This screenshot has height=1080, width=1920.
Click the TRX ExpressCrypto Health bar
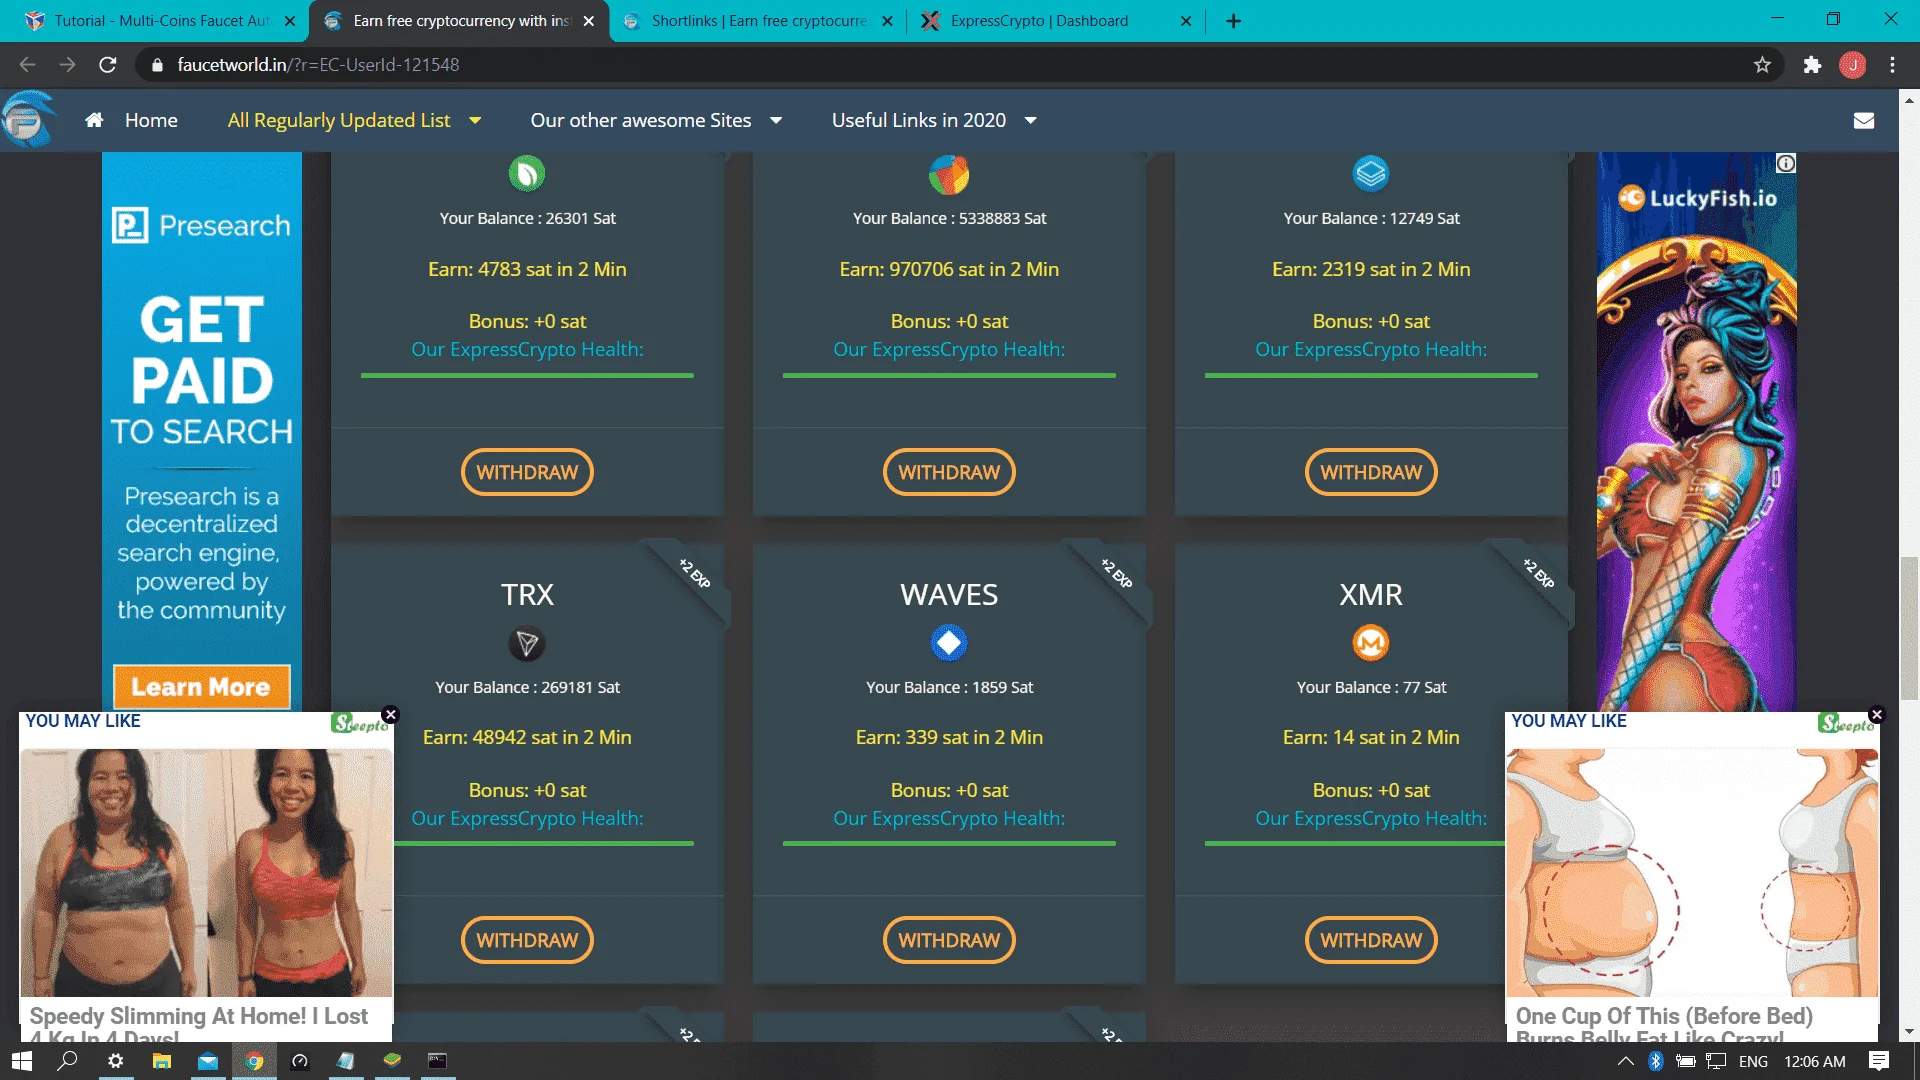[544, 844]
